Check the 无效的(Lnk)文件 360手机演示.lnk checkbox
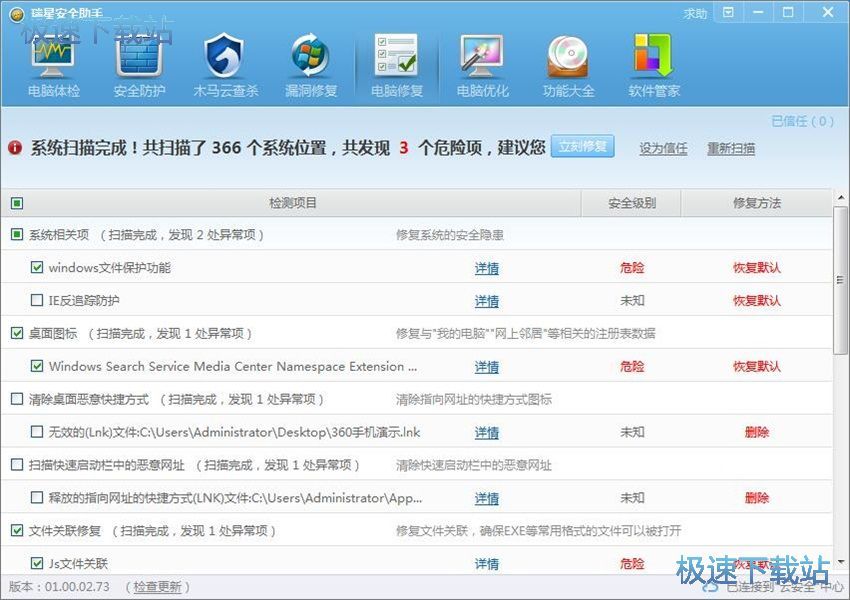The image size is (850, 600). (x=37, y=432)
